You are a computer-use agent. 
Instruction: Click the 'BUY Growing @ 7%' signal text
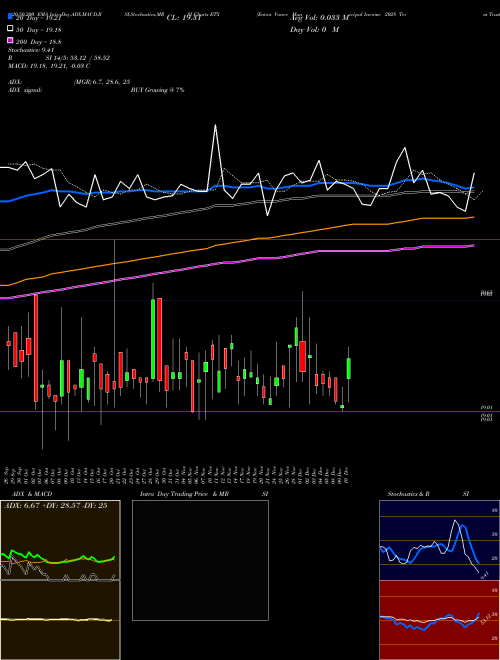(x=157, y=90)
